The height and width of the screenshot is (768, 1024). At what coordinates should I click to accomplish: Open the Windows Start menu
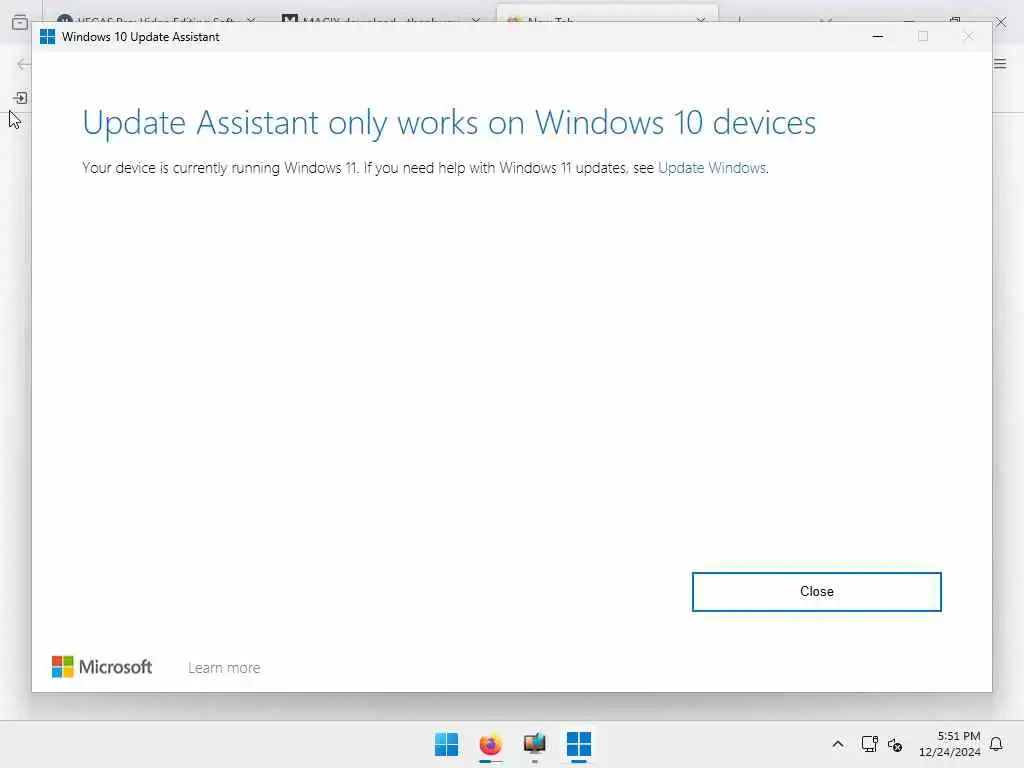point(447,744)
